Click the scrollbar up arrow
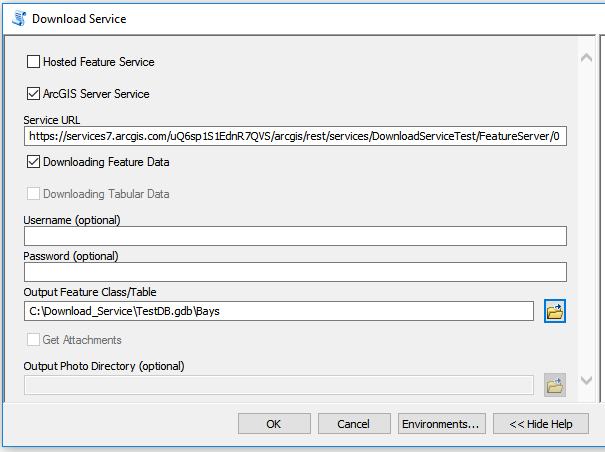Viewport: 605px width, 452px height. click(x=588, y=59)
